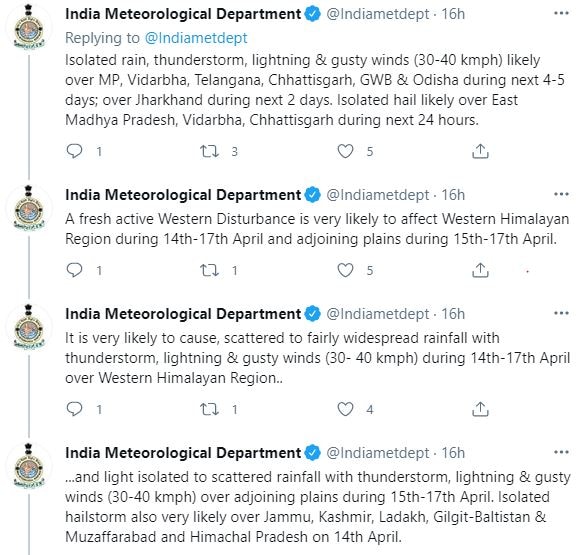Share the isolated rain thunderstorm tweet
The width and height of the screenshot is (581, 555).
[480, 151]
